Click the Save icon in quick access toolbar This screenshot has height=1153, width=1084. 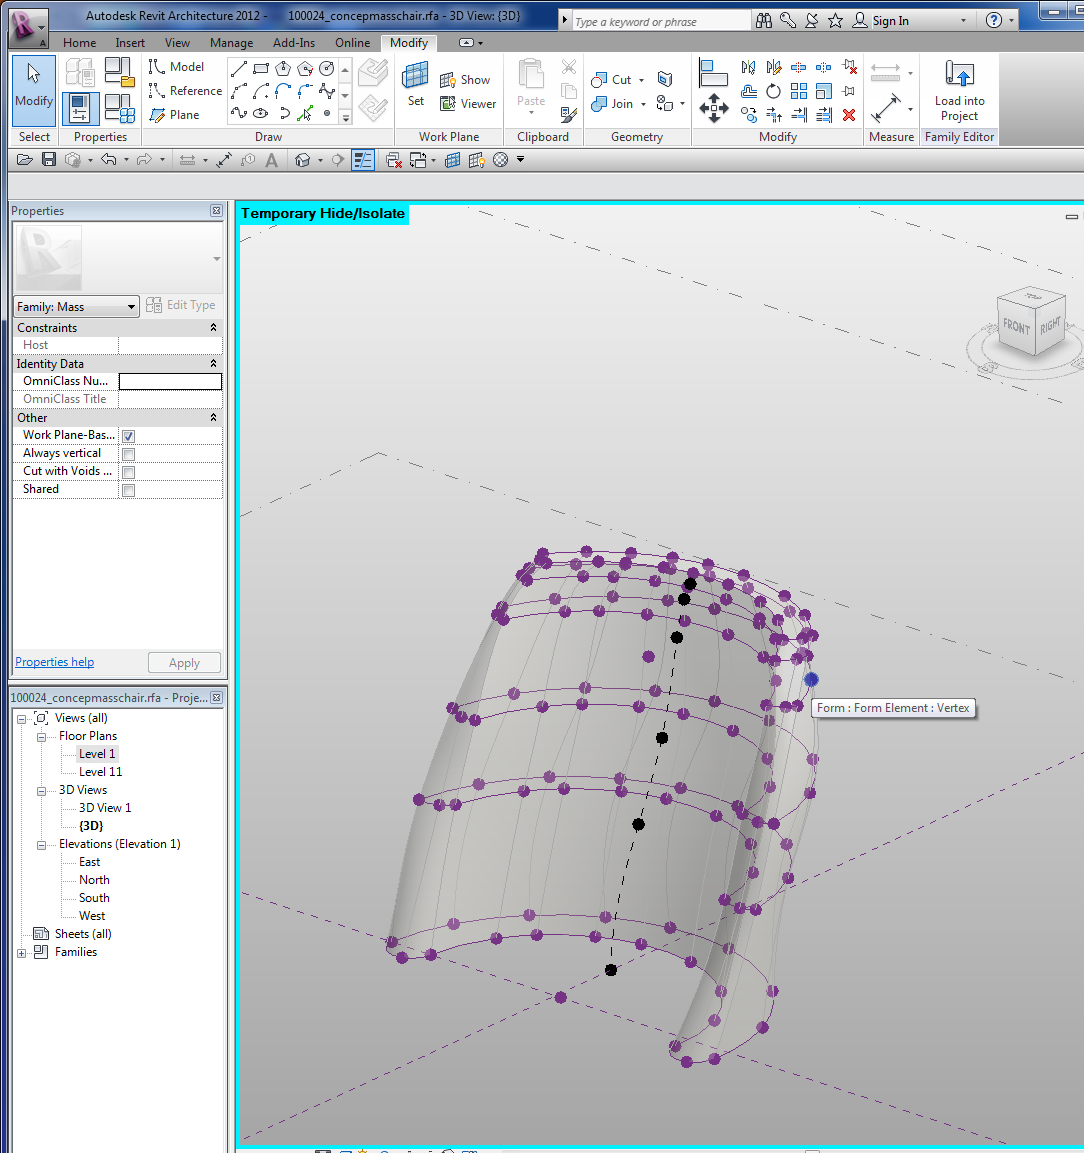coord(49,160)
